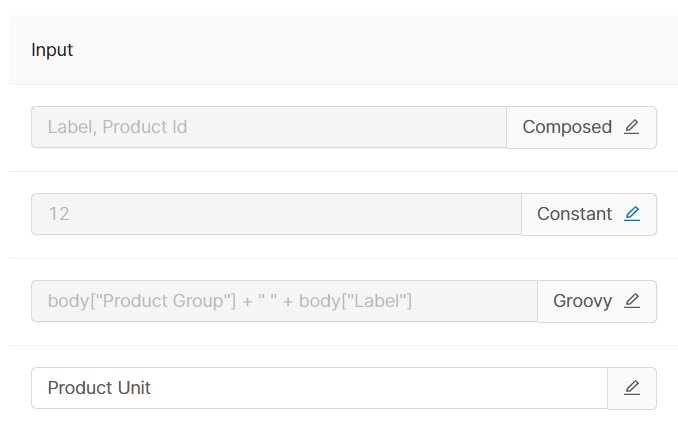Click the pencil icon next to Groovy
Viewport: 678px width, 428px height.
(631, 301)
